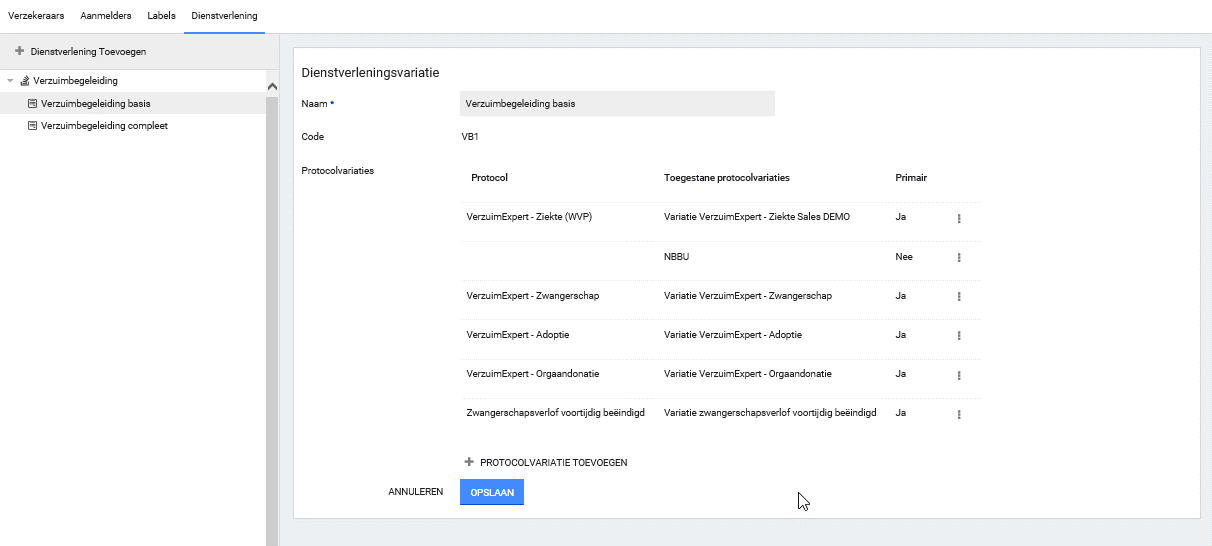Open menu for Zwangerschapsverlof voortijdig beëindigd row

pyautogui.click(x=958, y=414)
